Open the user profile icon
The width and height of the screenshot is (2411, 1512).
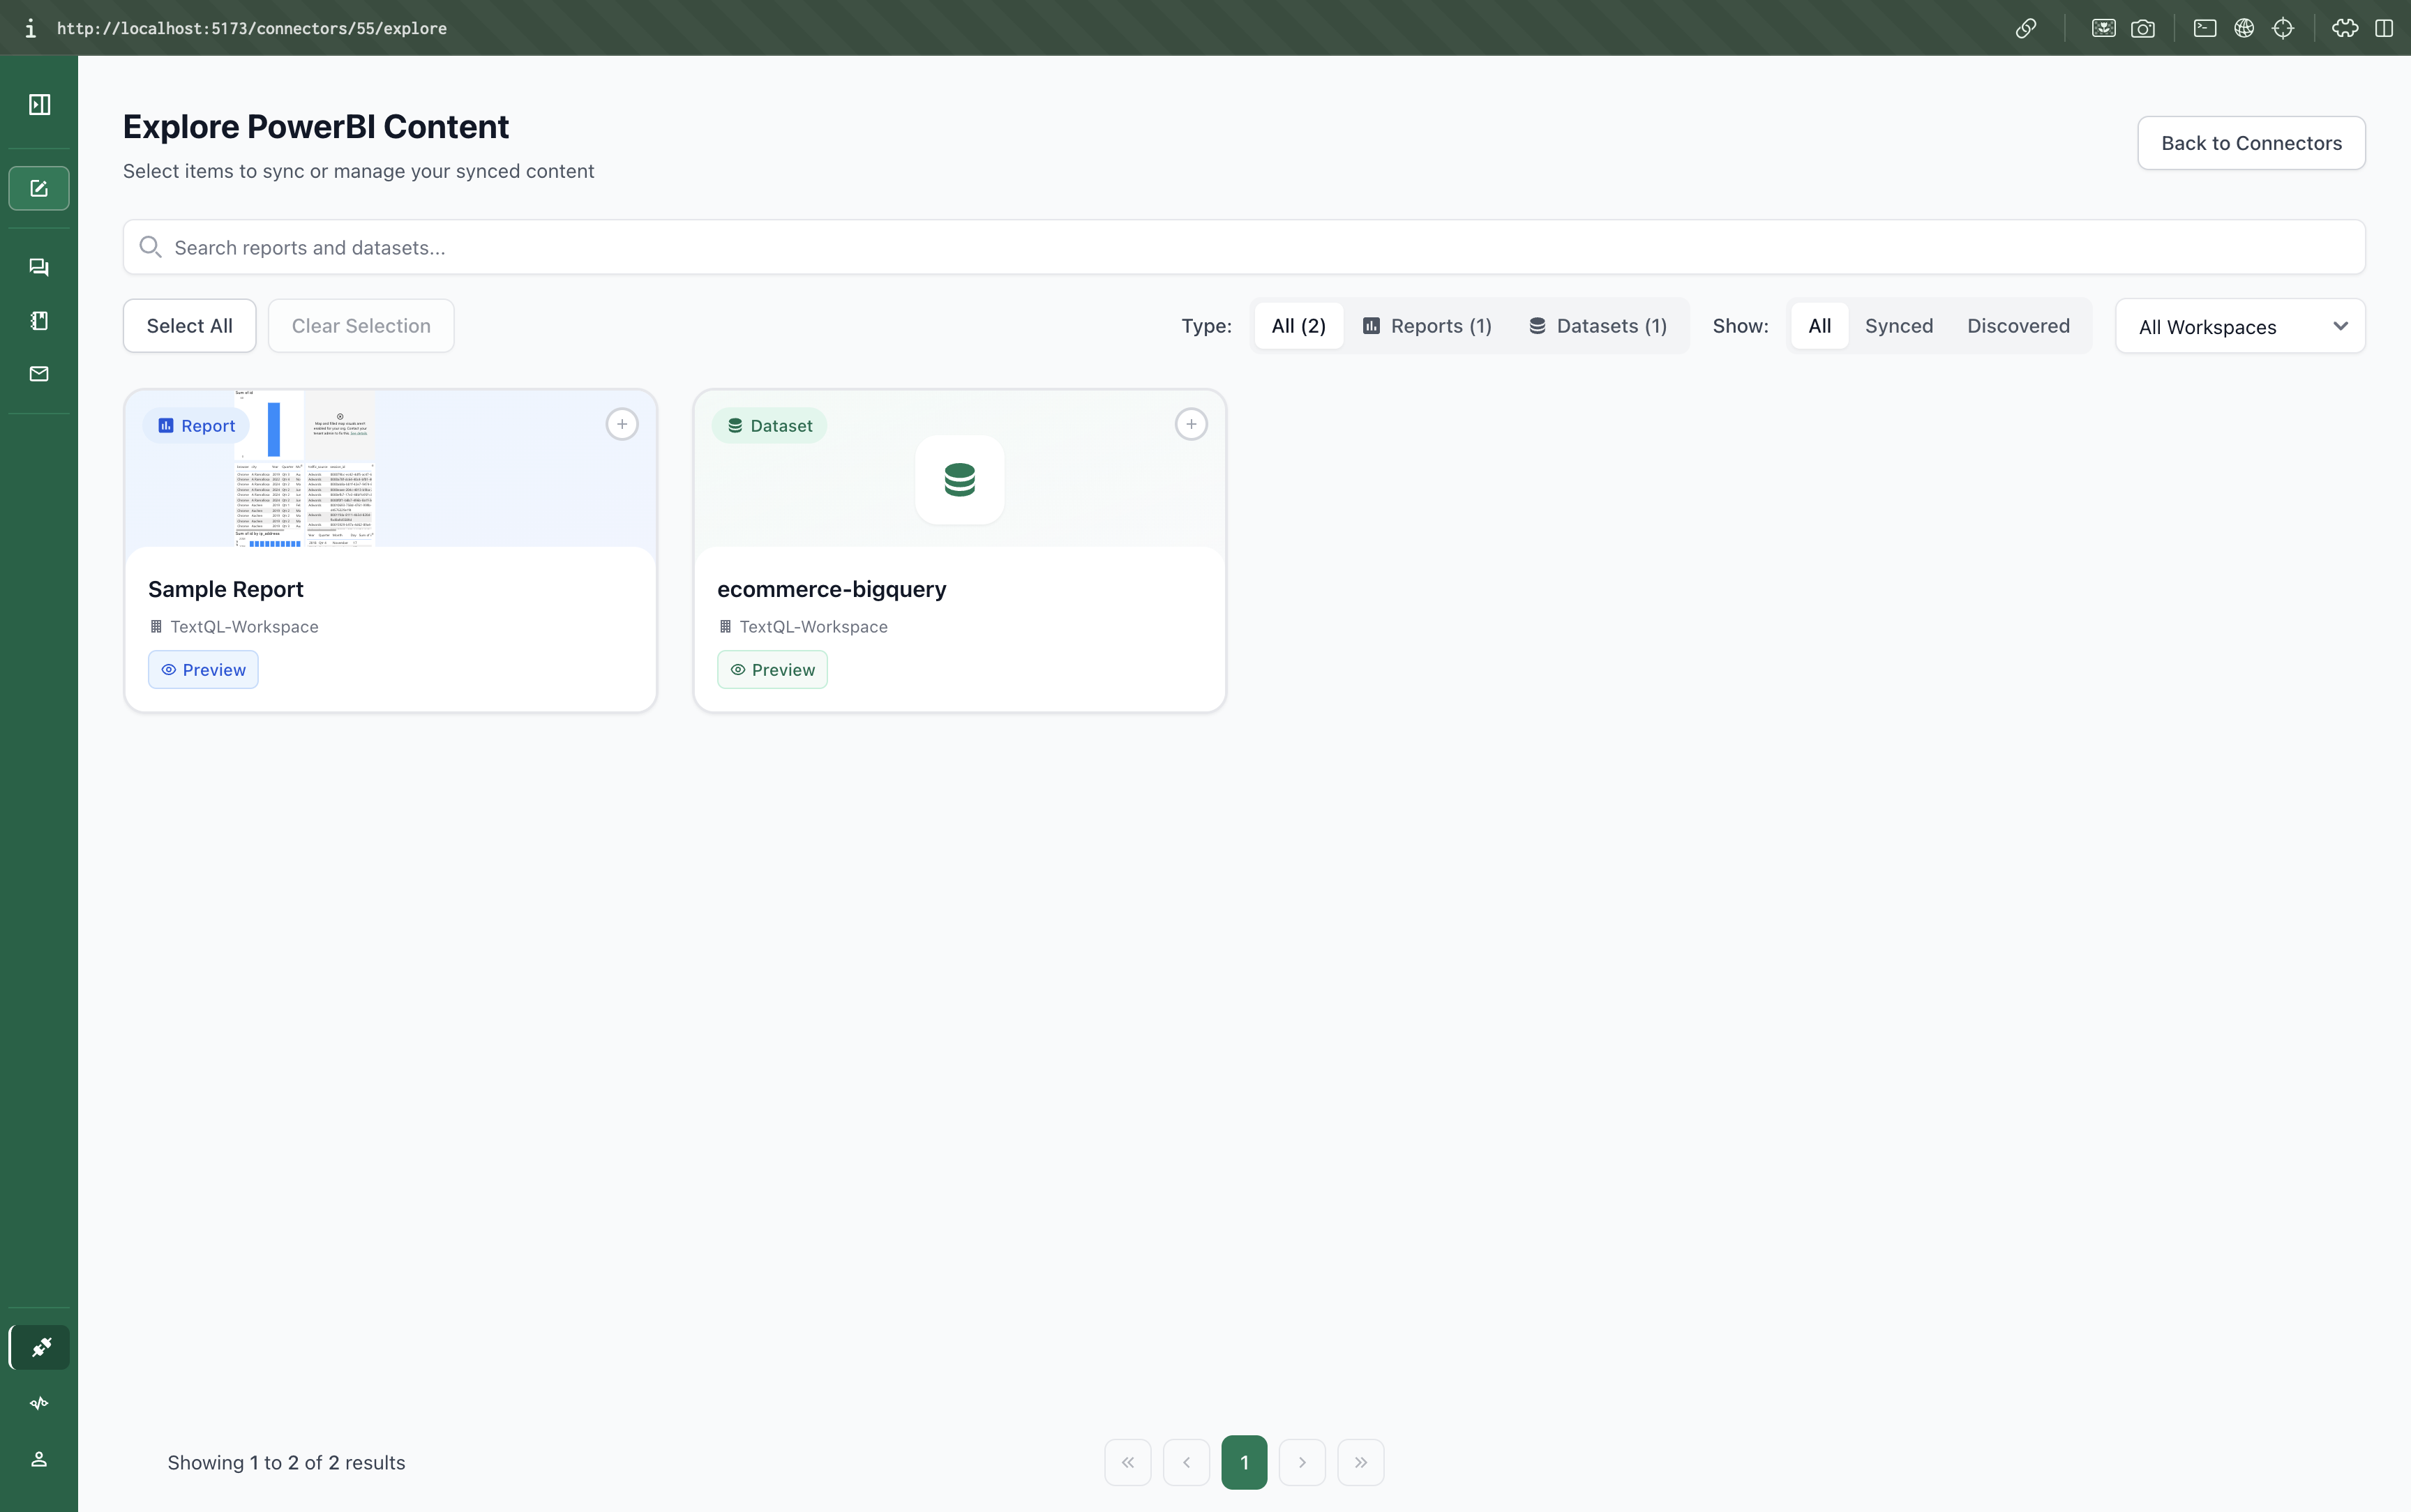39,1459
